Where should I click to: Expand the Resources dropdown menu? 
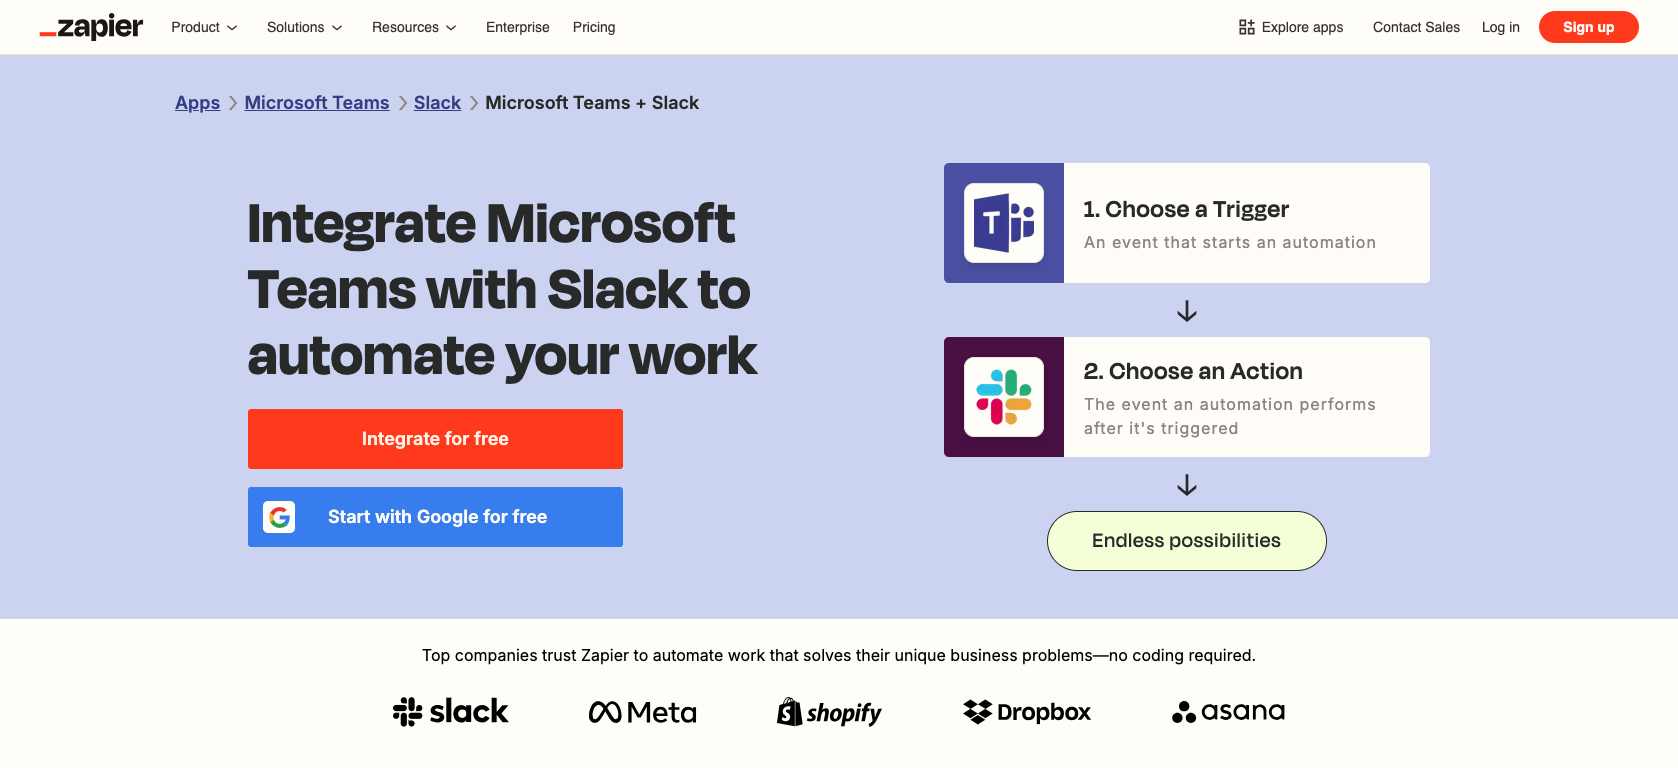tap(414, 27)
